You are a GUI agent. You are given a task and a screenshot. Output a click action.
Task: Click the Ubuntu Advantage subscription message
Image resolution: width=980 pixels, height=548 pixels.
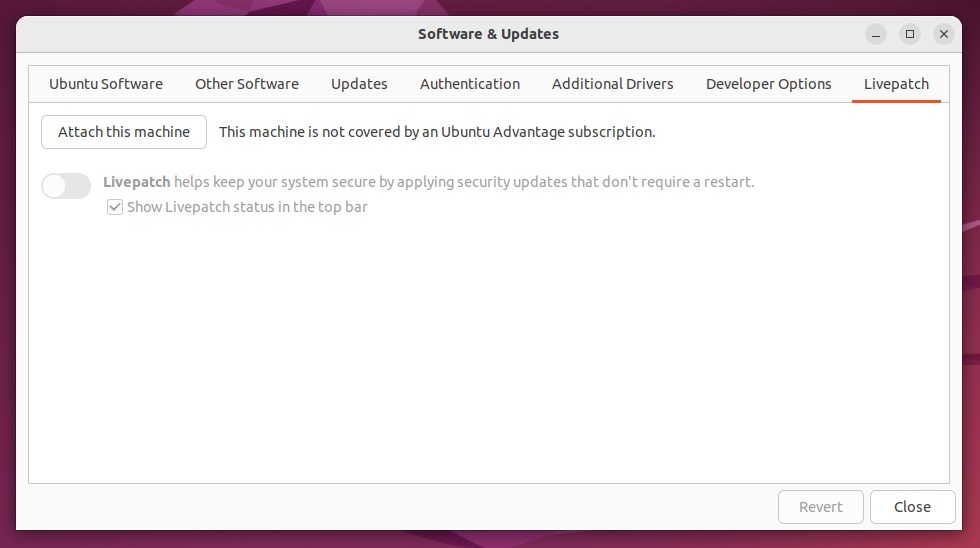[437, 132]
